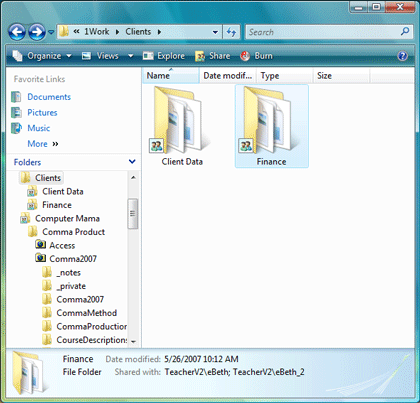Screen dimensions: 420x403
Task: Click the Pictures icon in Favorite Links
Action: pyautogui.click(x=16, y=113)
